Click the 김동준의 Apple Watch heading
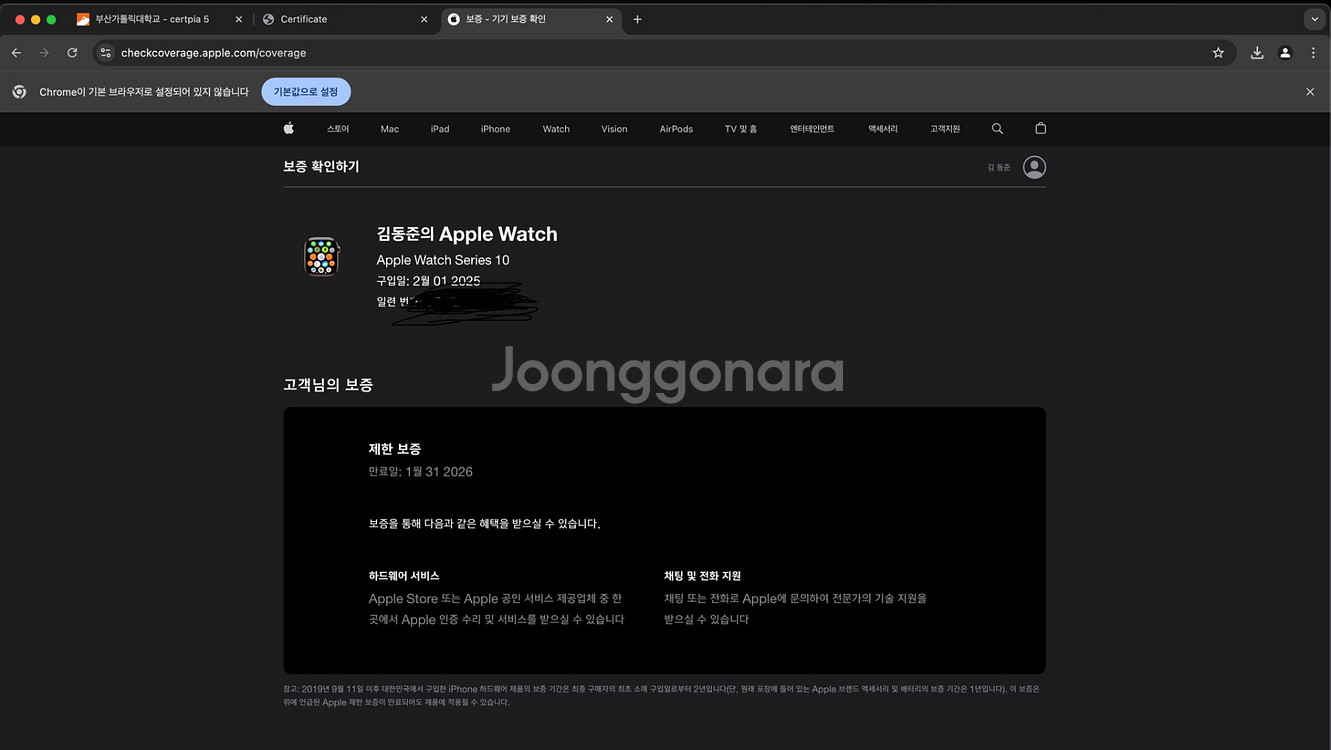1331x750 pixels. [x=467, y=234]
